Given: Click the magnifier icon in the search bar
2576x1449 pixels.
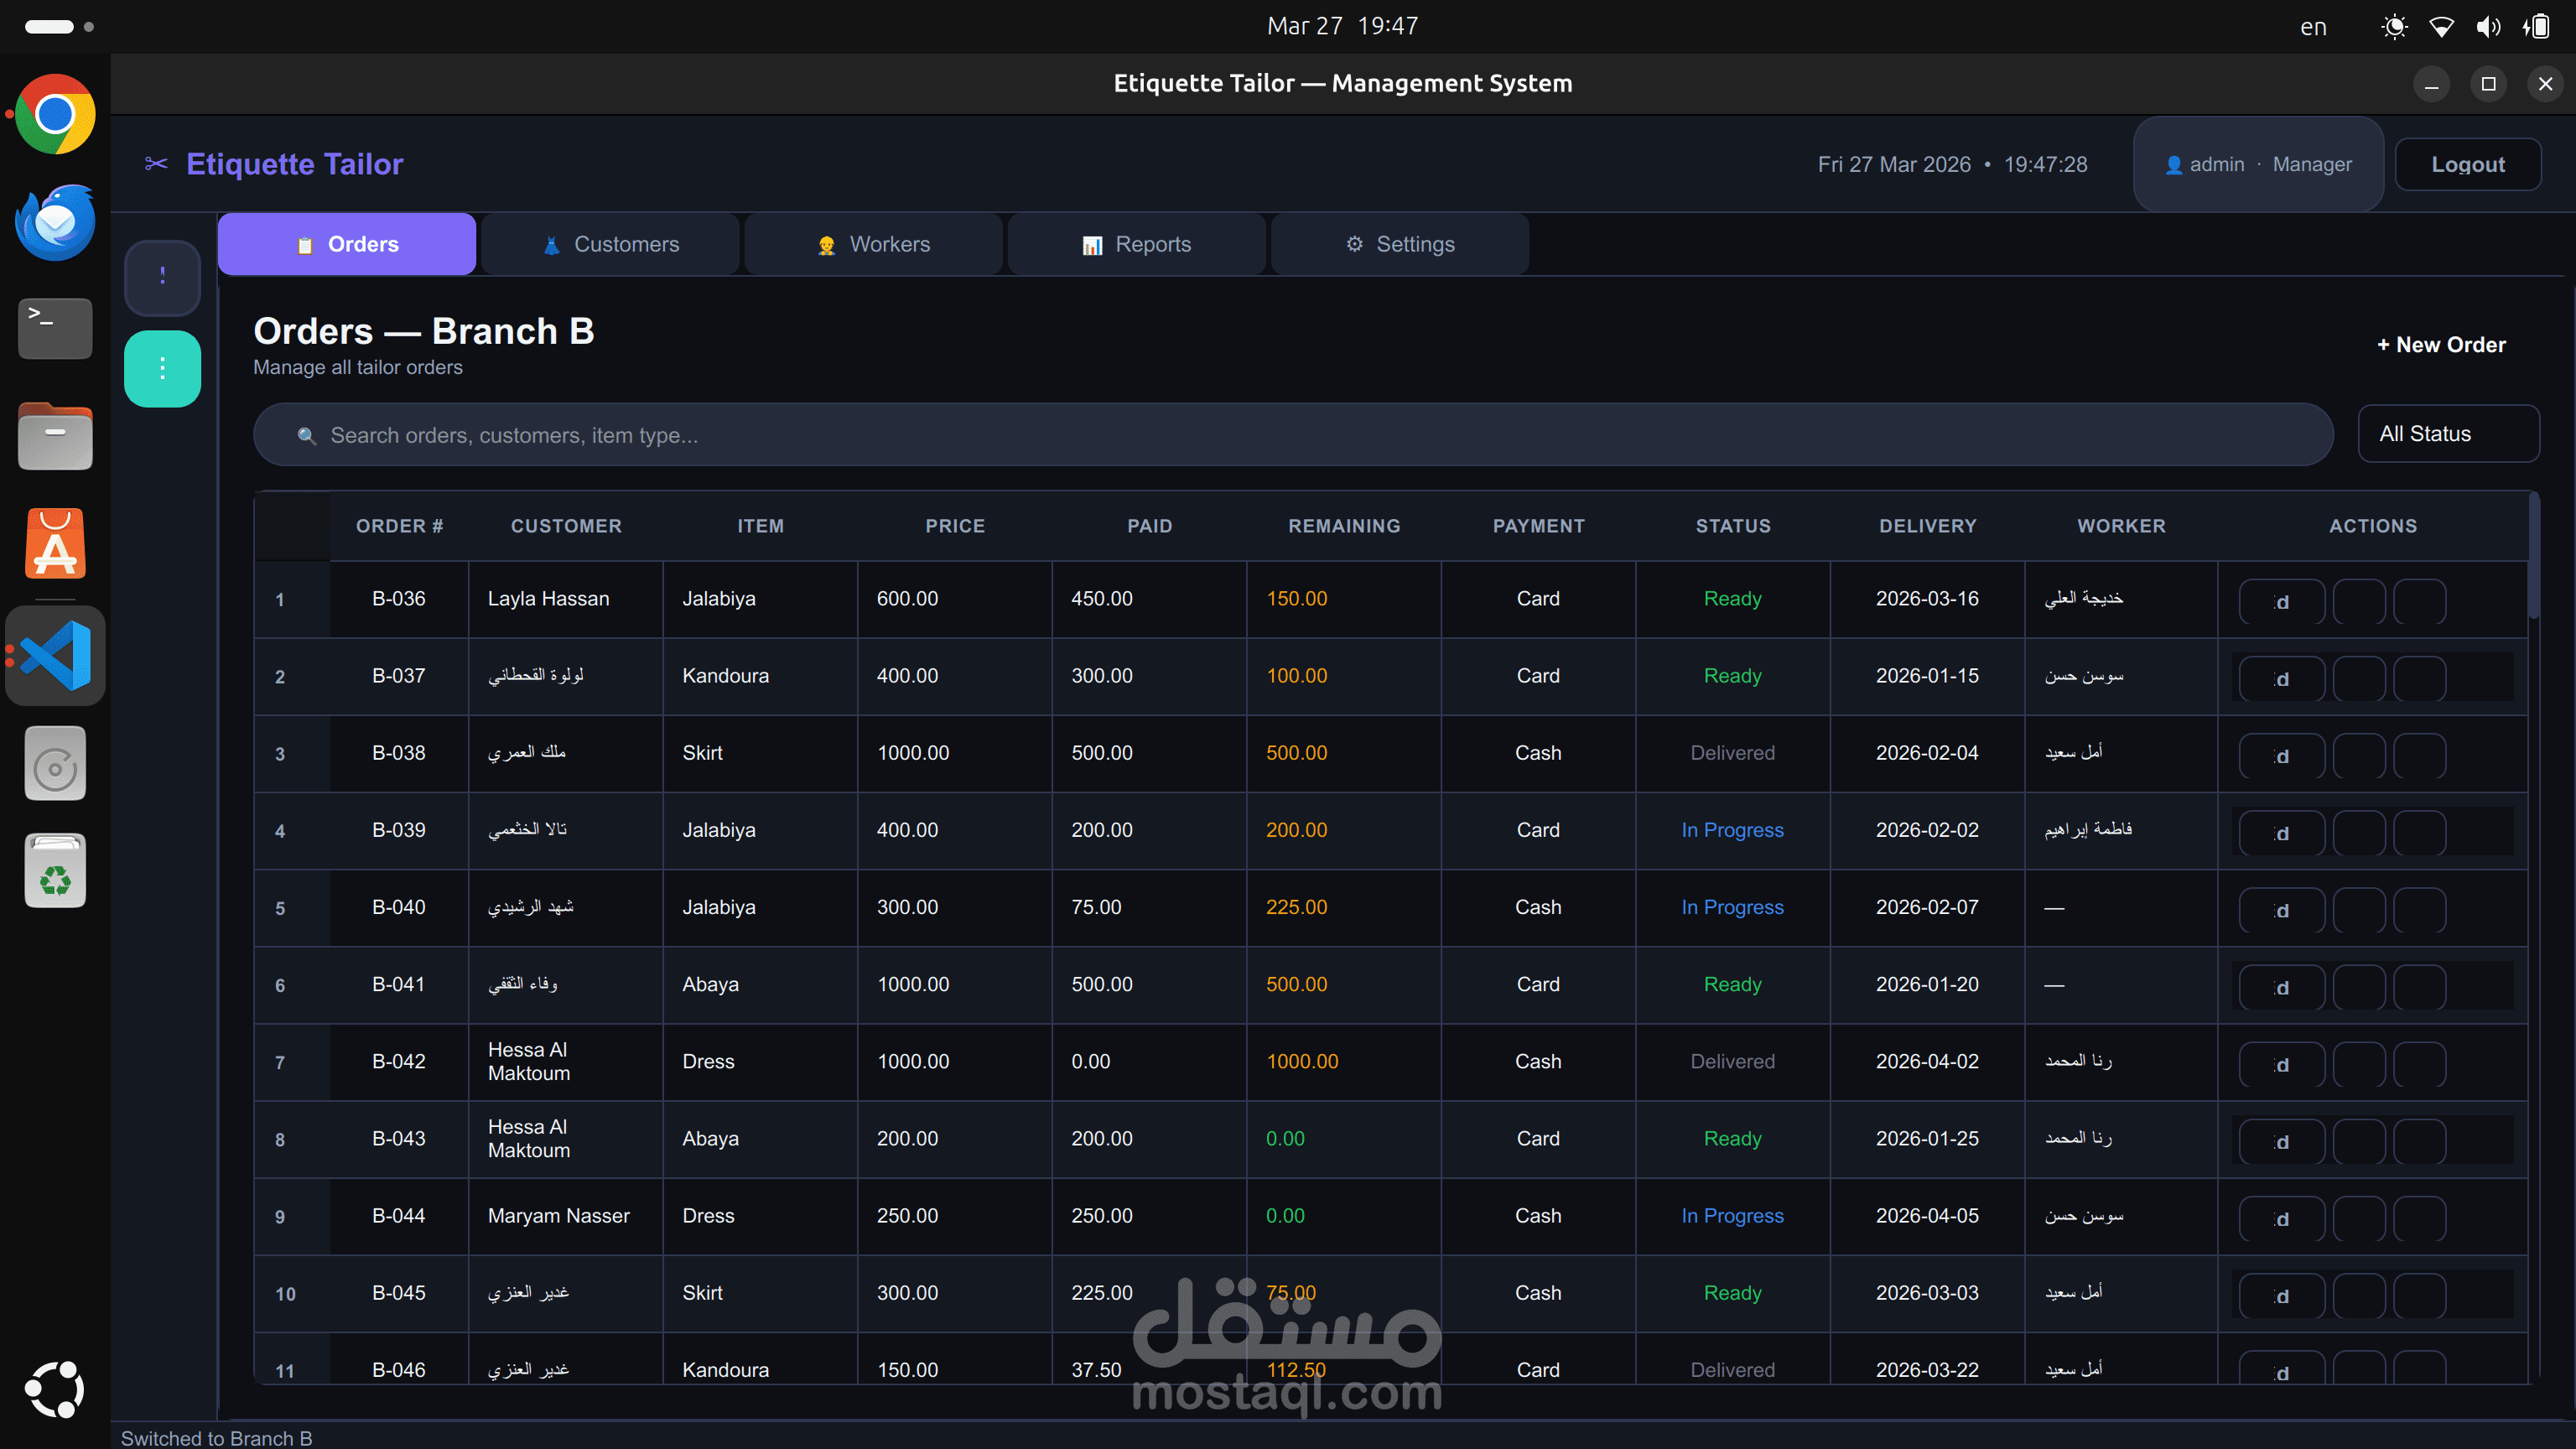Looking at the screenshot, I should point(306,436).
